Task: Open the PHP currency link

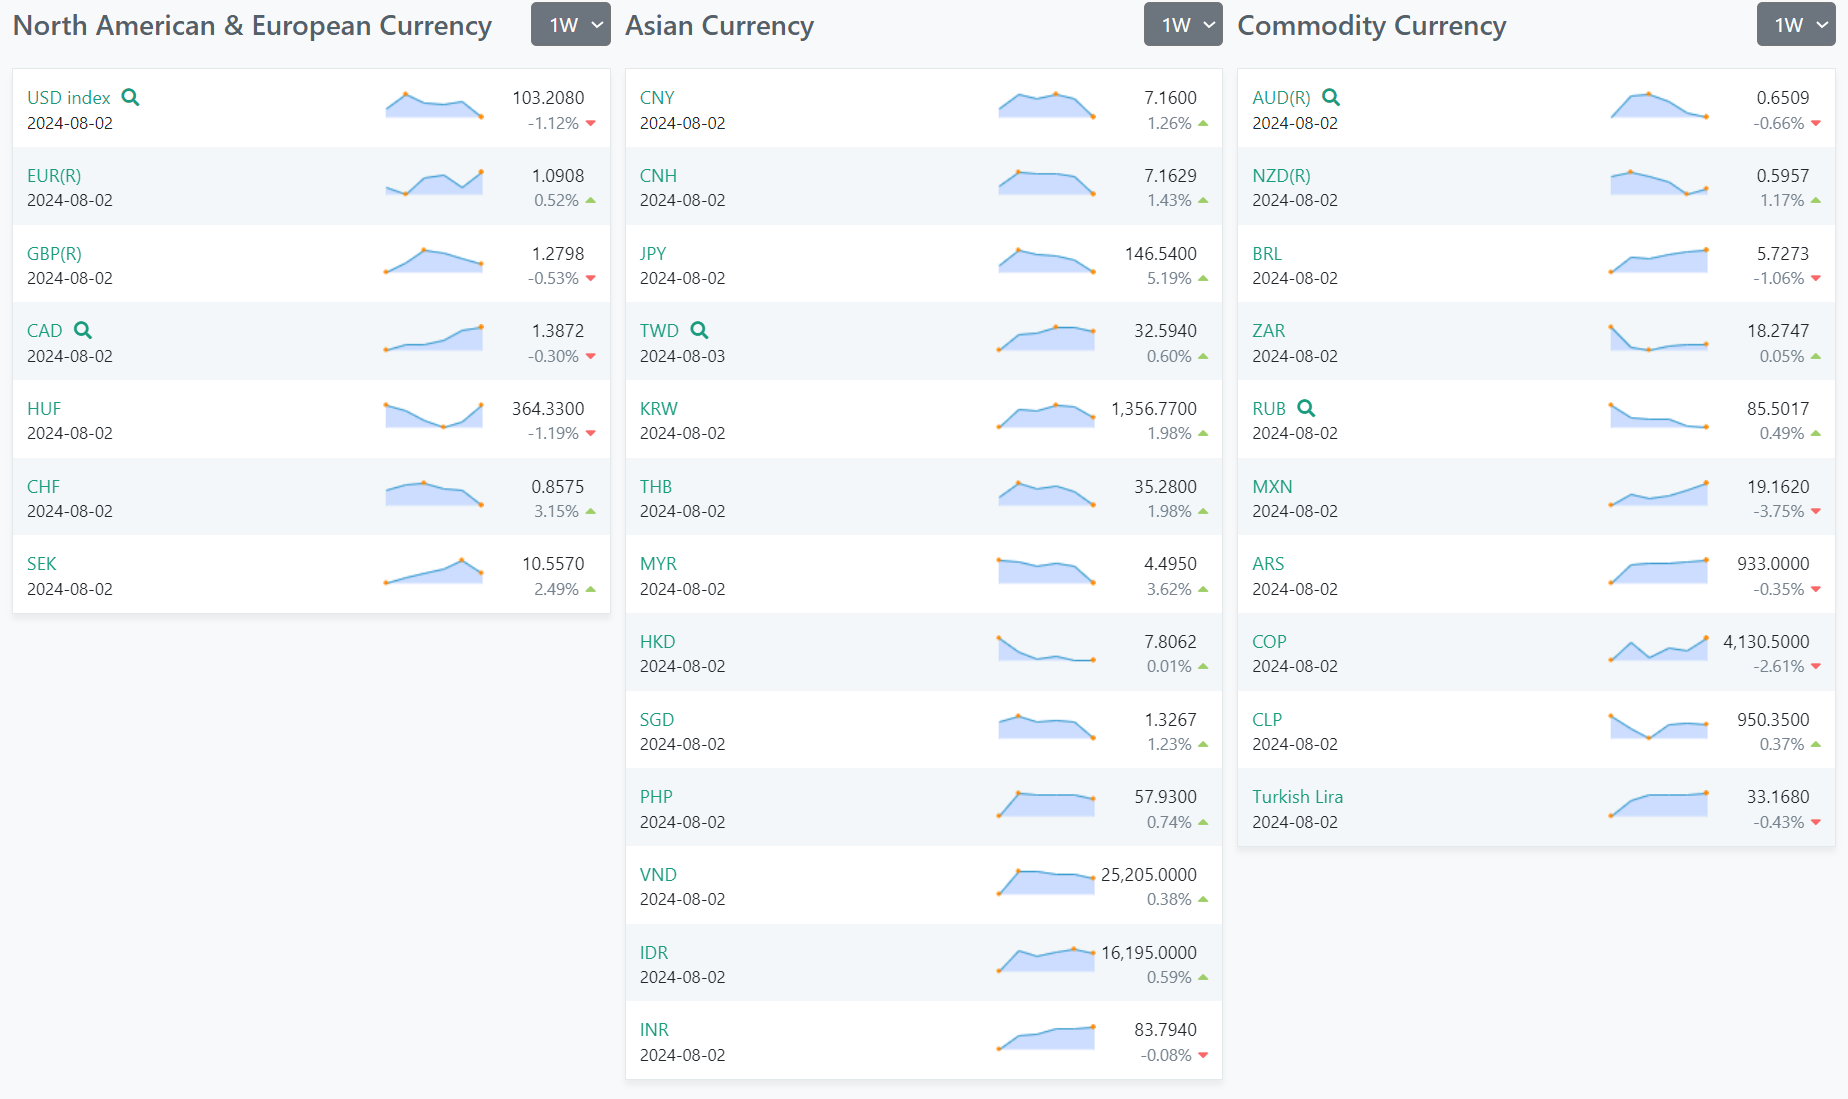Action: coord(656,796)
